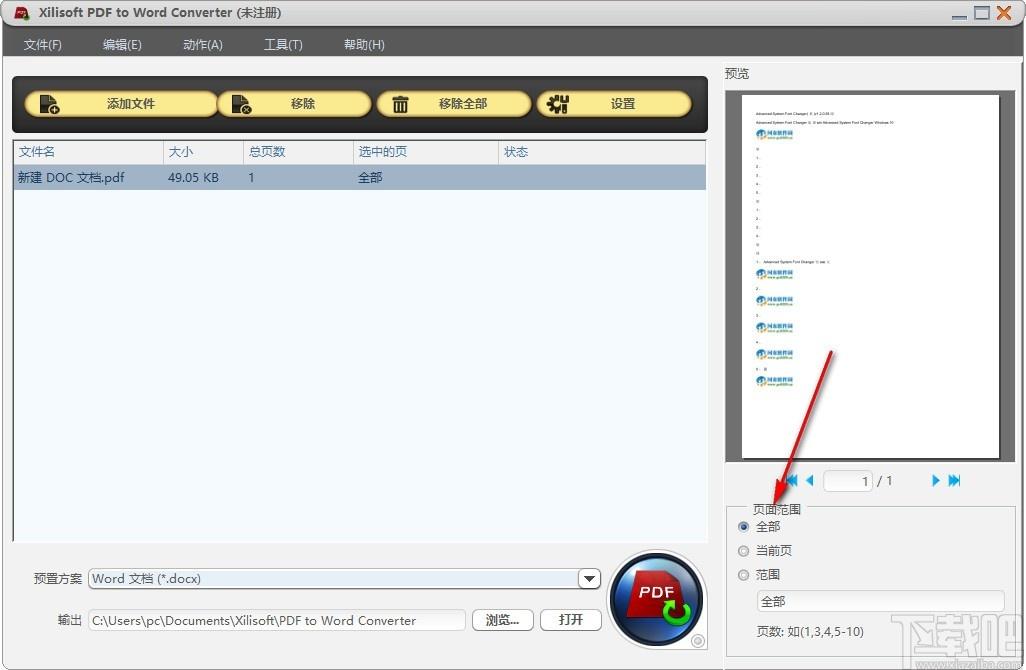Go to the previous preview page
The image size is (1026, 670).
tap(809, 480)
